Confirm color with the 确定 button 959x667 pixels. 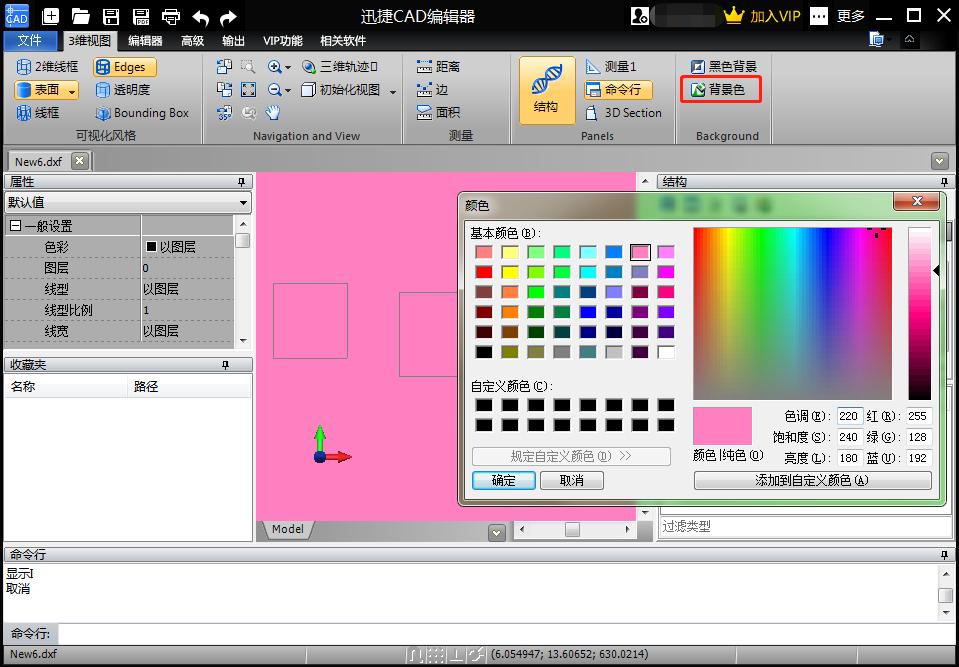(x=504, y=481)
